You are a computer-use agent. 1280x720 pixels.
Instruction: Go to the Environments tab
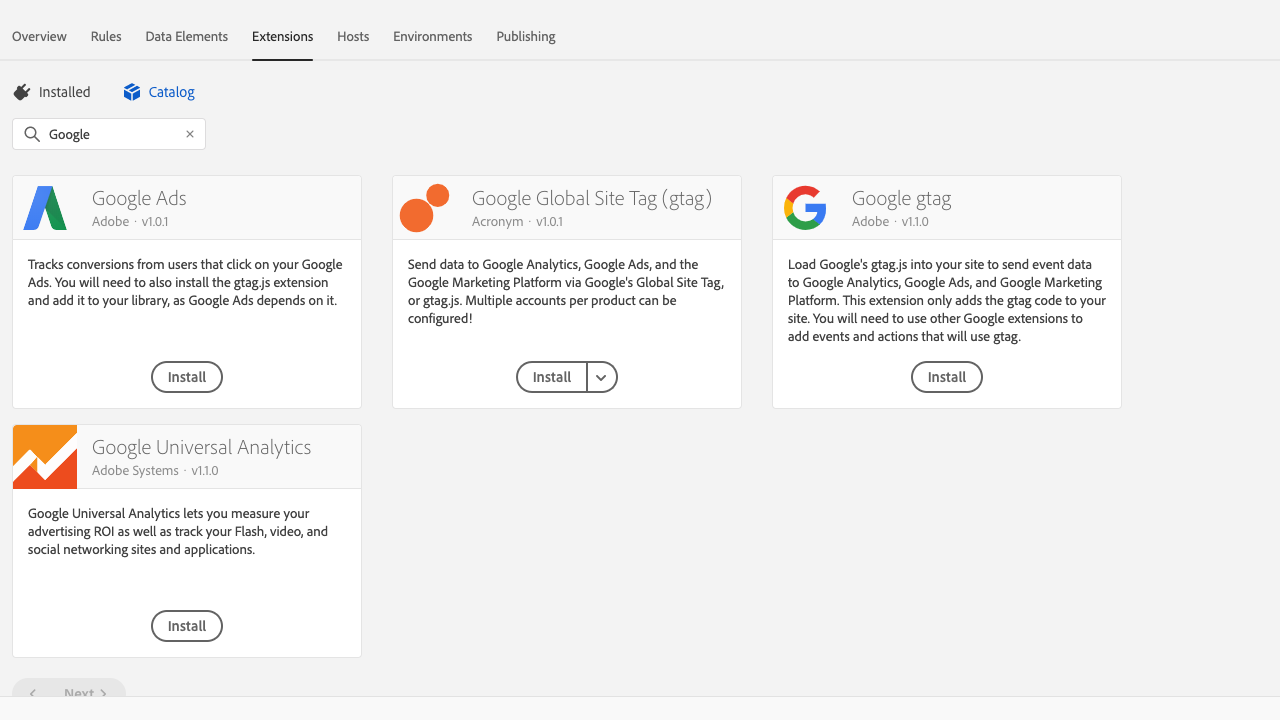coord(432,36)
